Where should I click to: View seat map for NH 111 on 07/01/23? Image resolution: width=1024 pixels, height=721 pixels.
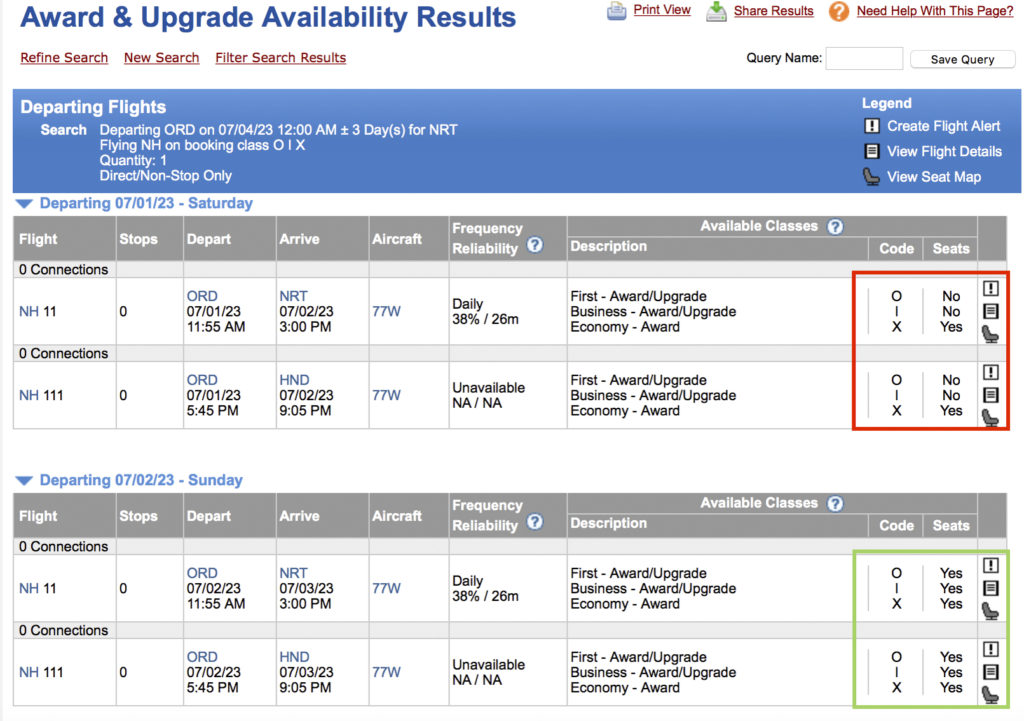[x=990, y=417]
